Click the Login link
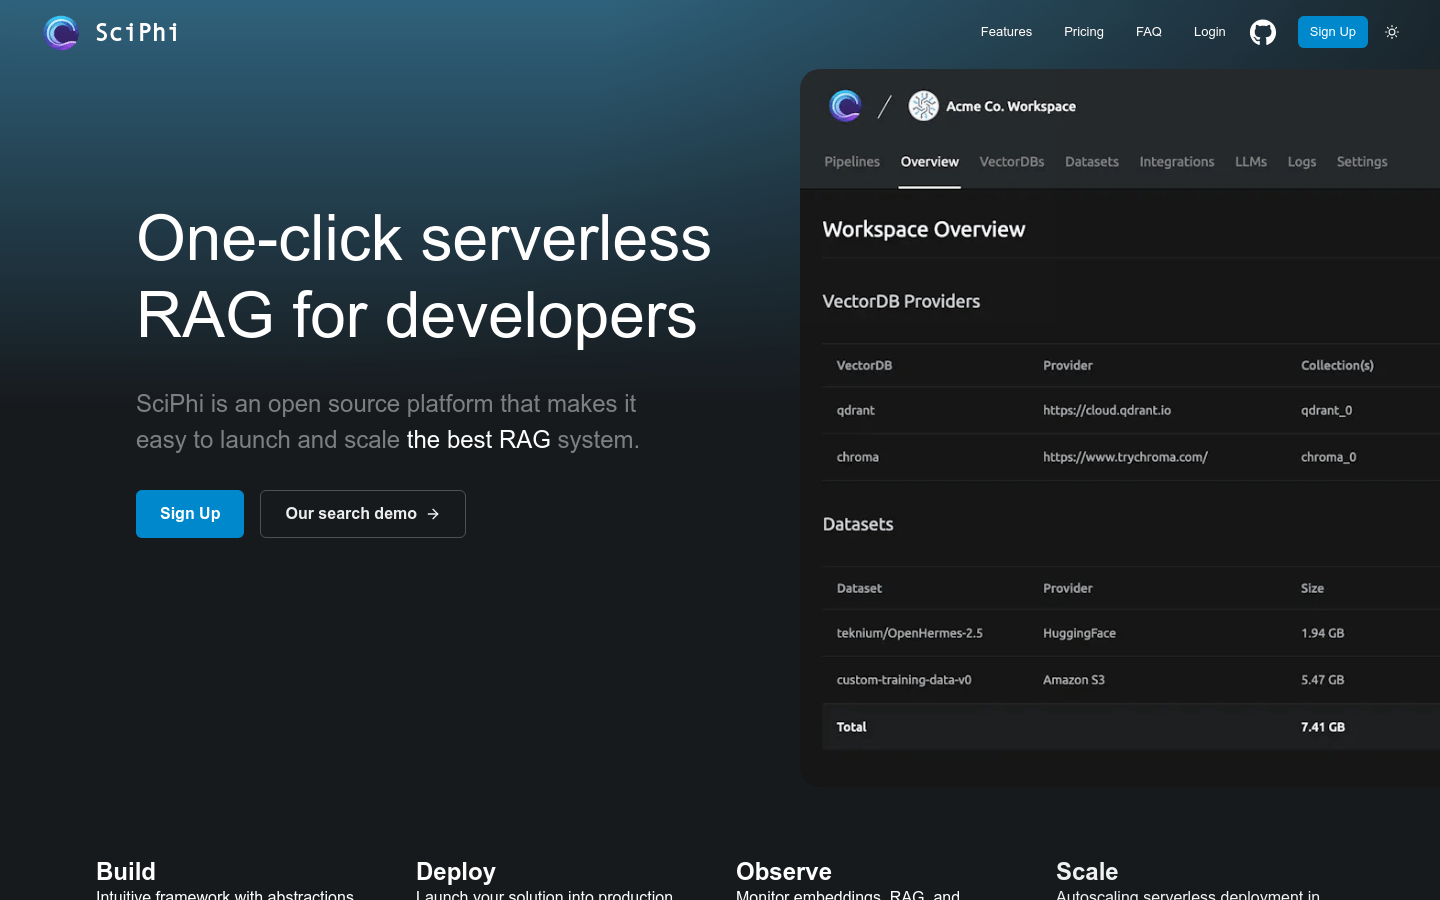This screenshot has height=900, width=1440. click(1209, 32)
